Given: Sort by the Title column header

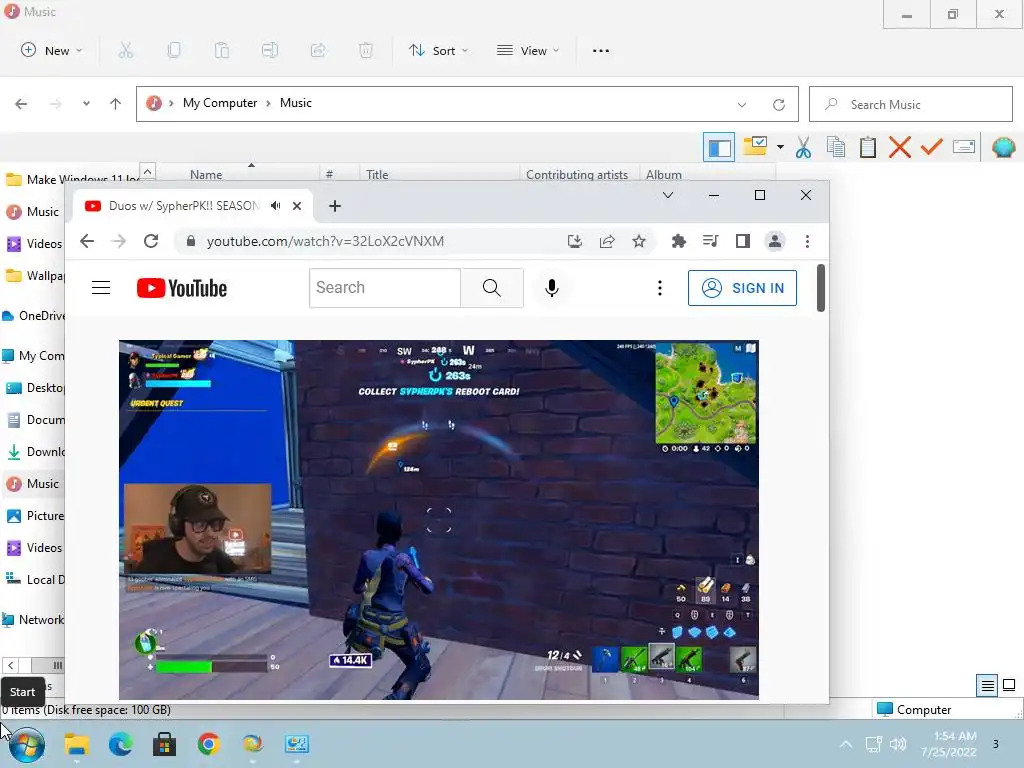Looking at the screenshot, I should click(x=439, y=174).
